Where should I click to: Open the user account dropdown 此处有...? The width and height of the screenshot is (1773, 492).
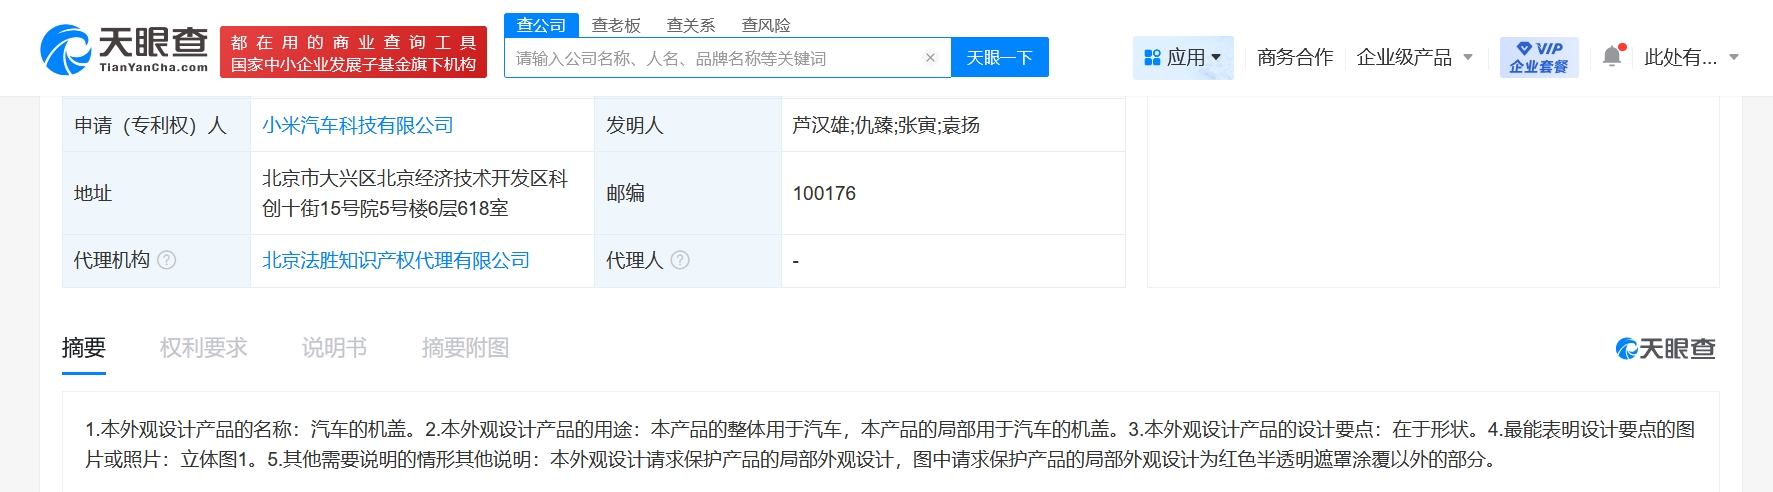coord(1691,58)
